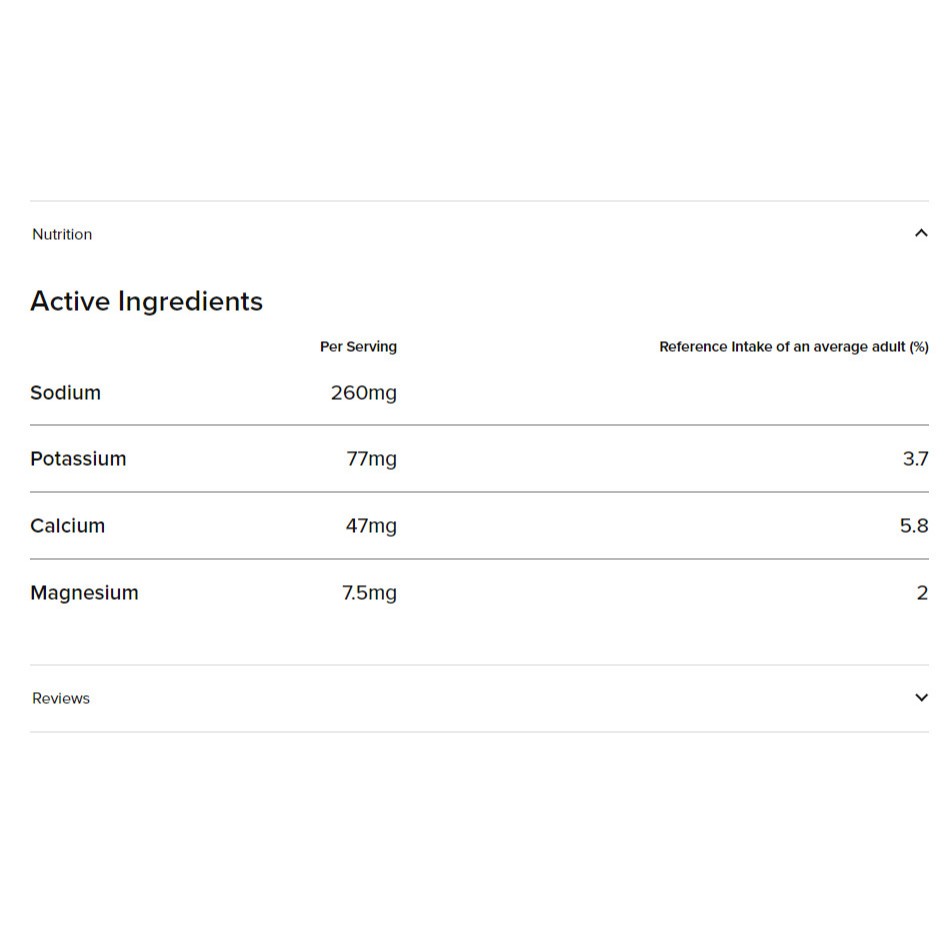Click the 5.8 calcium reference intake
Image resolution: width=944 pixels, height=944 pixels.
(x=914, y=526)
